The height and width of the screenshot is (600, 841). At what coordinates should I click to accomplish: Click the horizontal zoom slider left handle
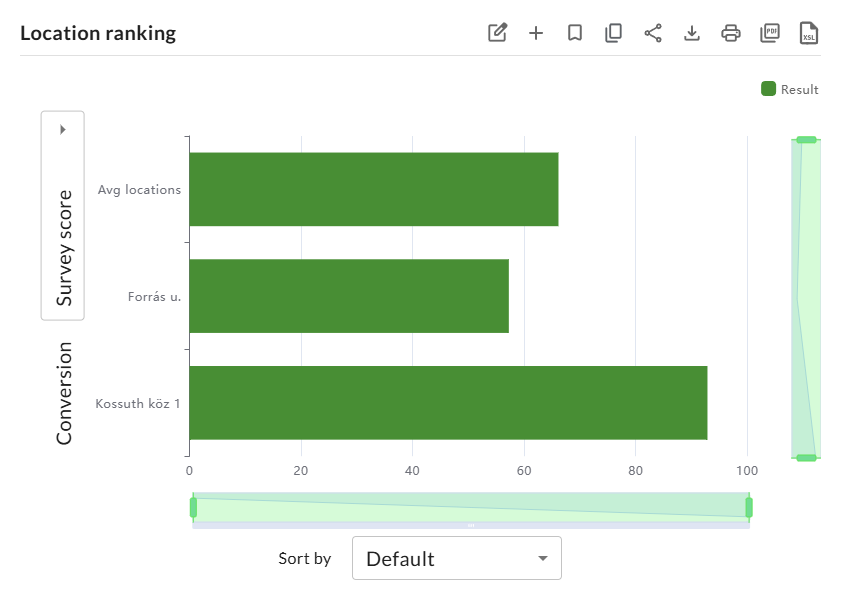(193, 508)
